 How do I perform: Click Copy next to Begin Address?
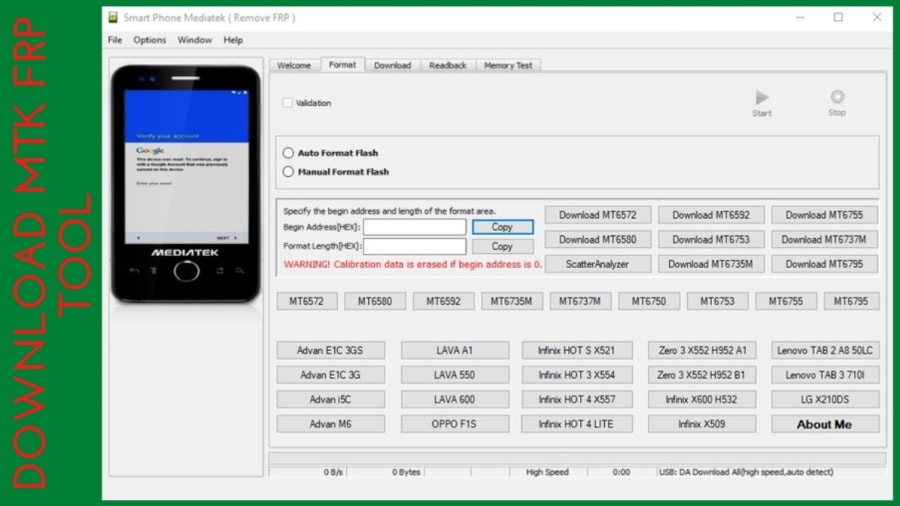point(502,227)
